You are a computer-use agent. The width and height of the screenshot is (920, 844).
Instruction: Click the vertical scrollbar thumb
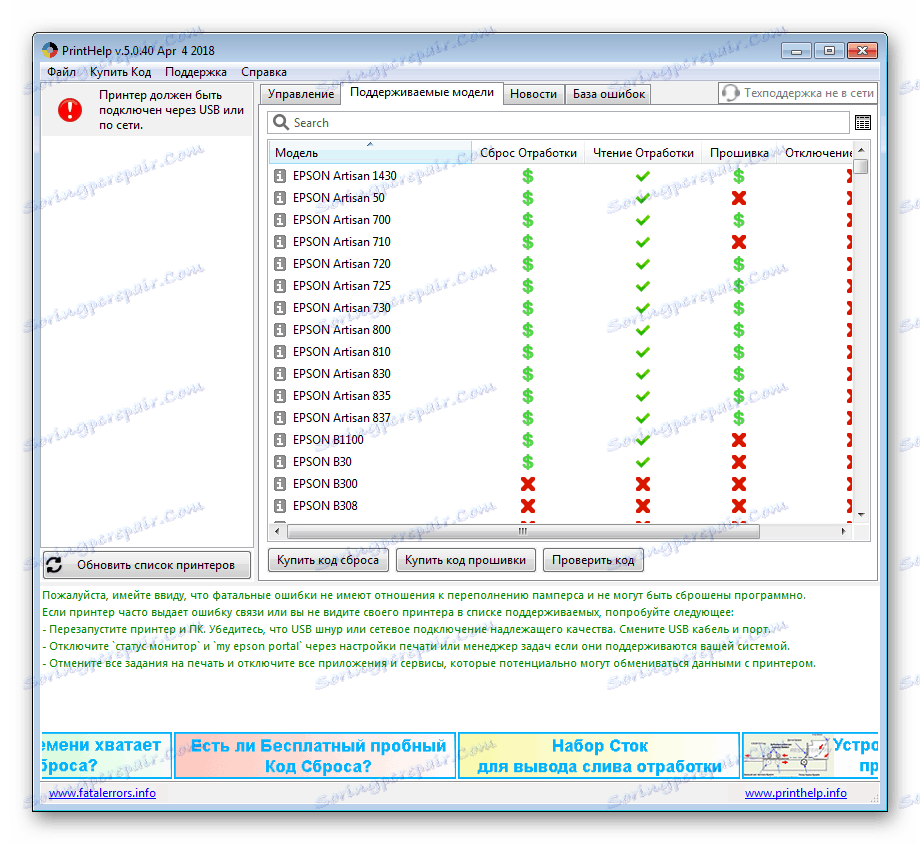(861, 167)
